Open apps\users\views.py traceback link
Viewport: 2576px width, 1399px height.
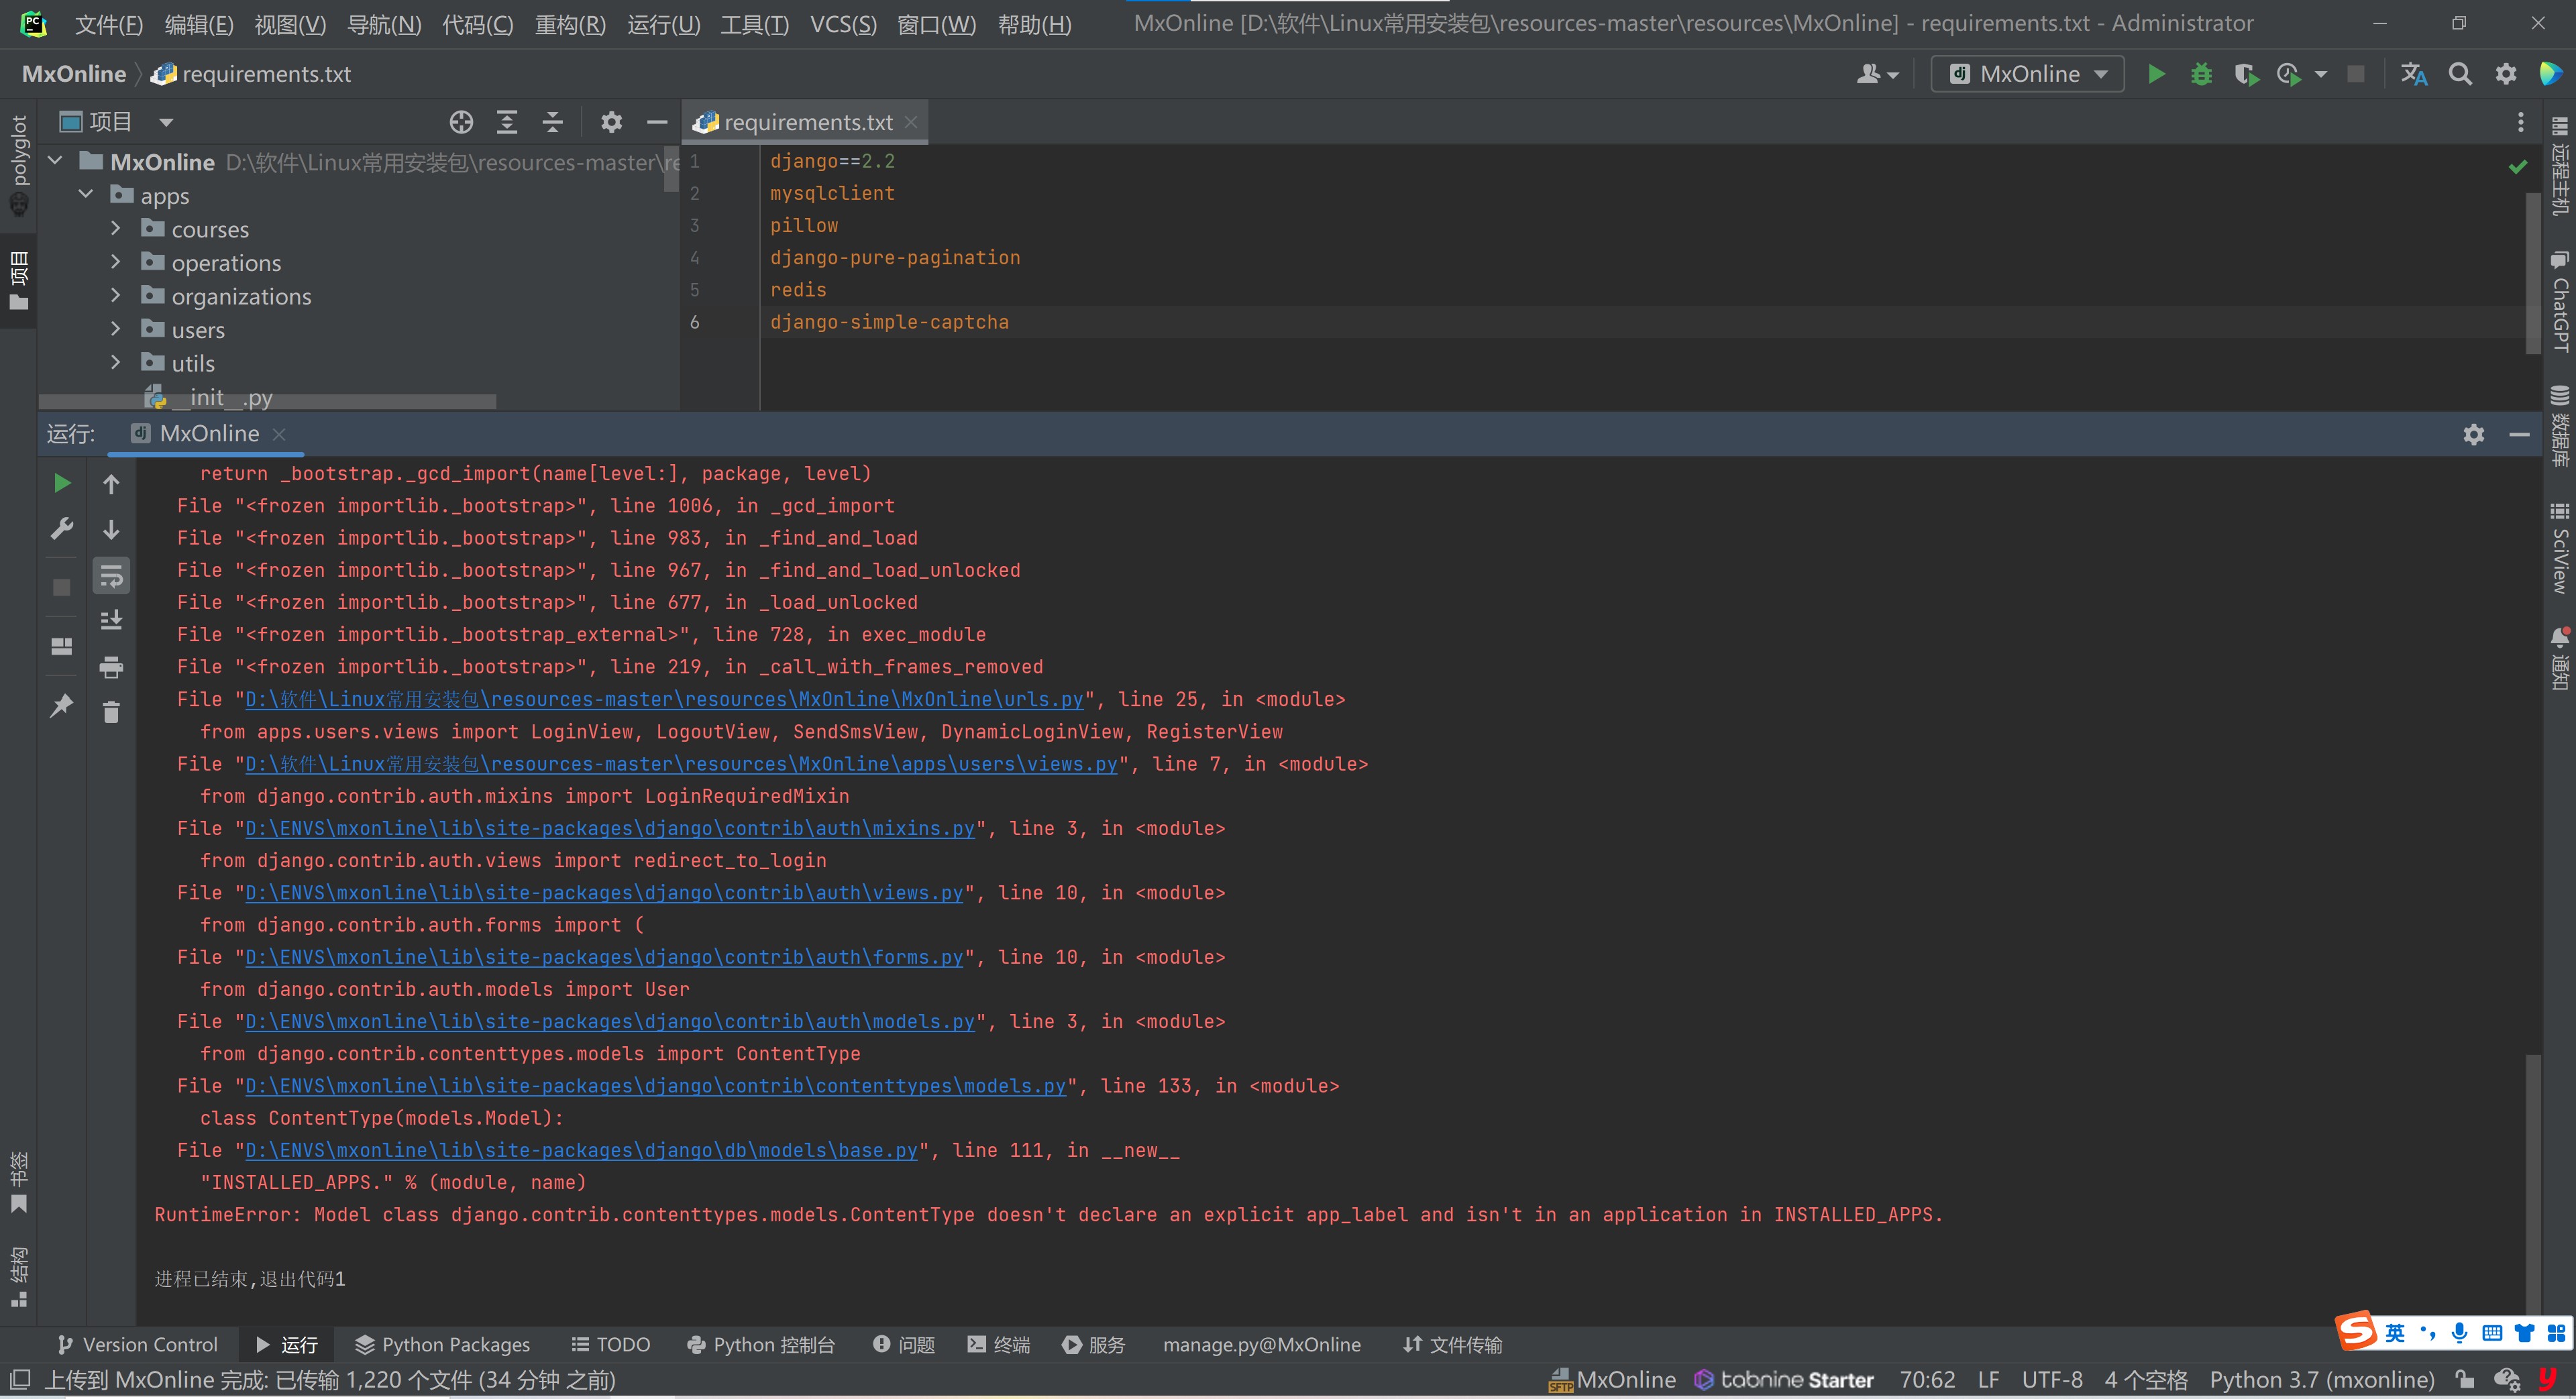click(x=681, y=764)
